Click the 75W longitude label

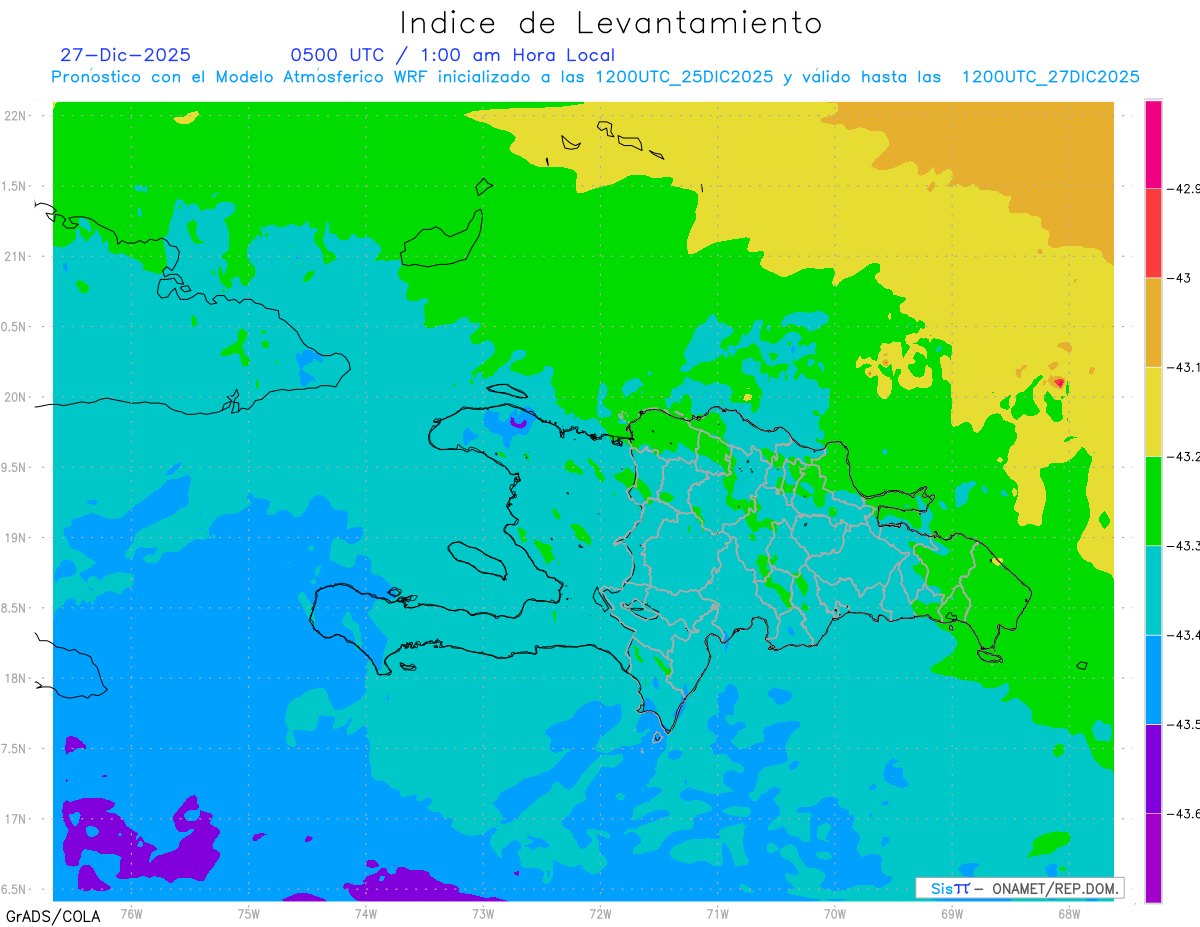click(x=249, y=912)
